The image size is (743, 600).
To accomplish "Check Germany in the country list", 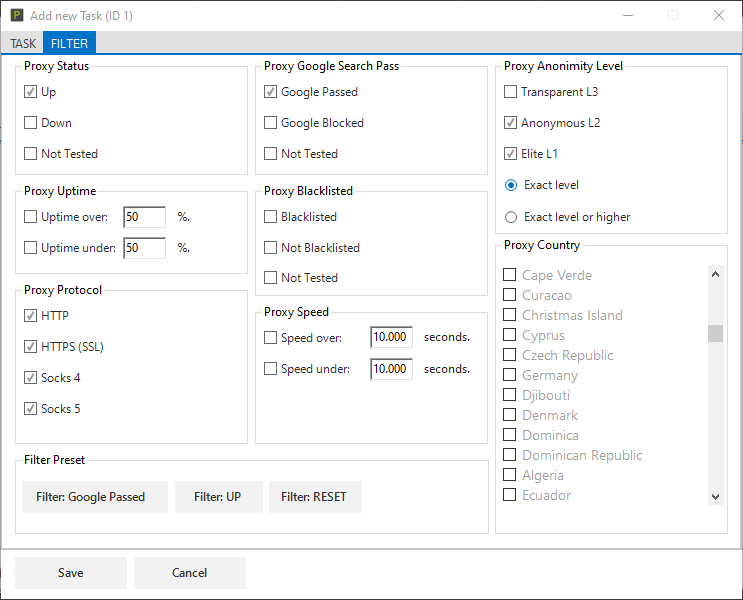I will coord(510,375).
